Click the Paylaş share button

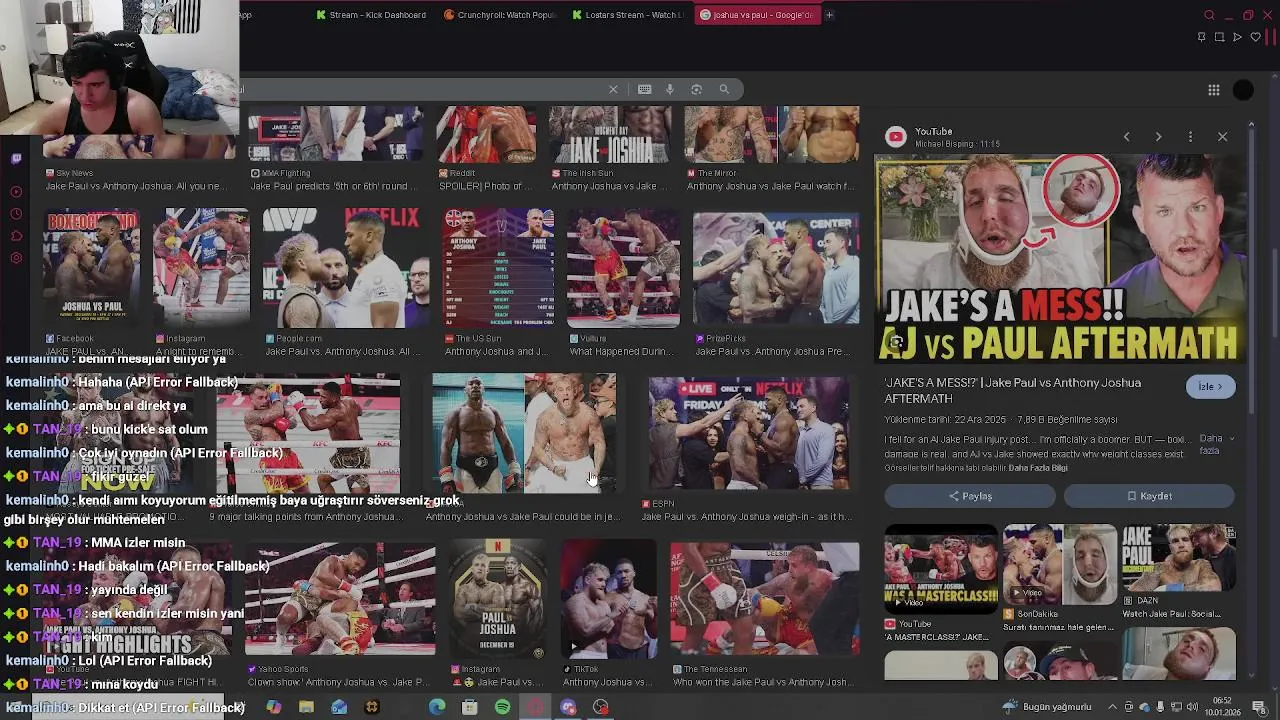[x=970, y=496]
